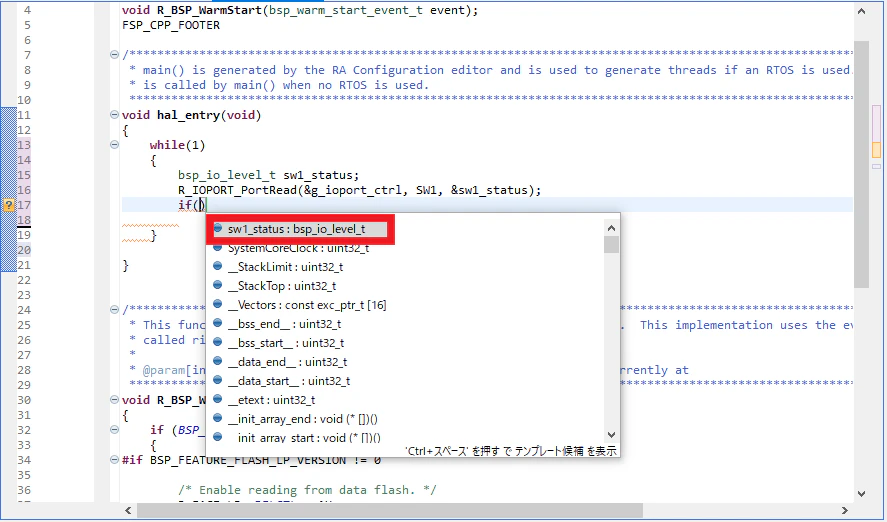Click variable icon beside __data_start__ entry

click(217, 381)
